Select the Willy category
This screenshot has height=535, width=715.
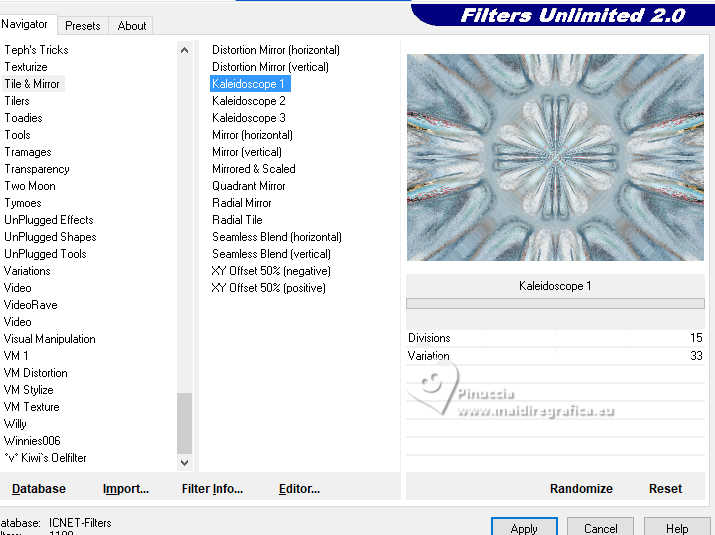[x=15, y=424]
